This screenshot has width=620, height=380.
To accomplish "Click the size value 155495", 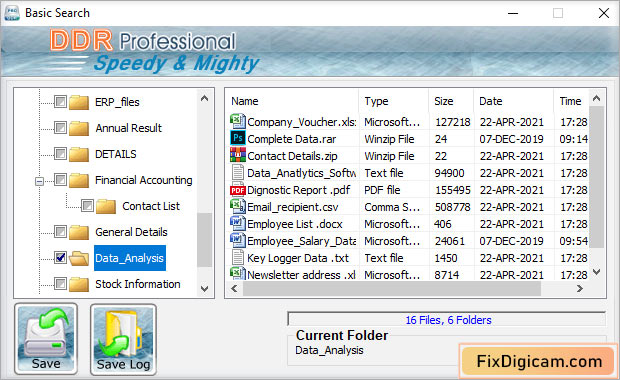I will click(x=453, y=190).
